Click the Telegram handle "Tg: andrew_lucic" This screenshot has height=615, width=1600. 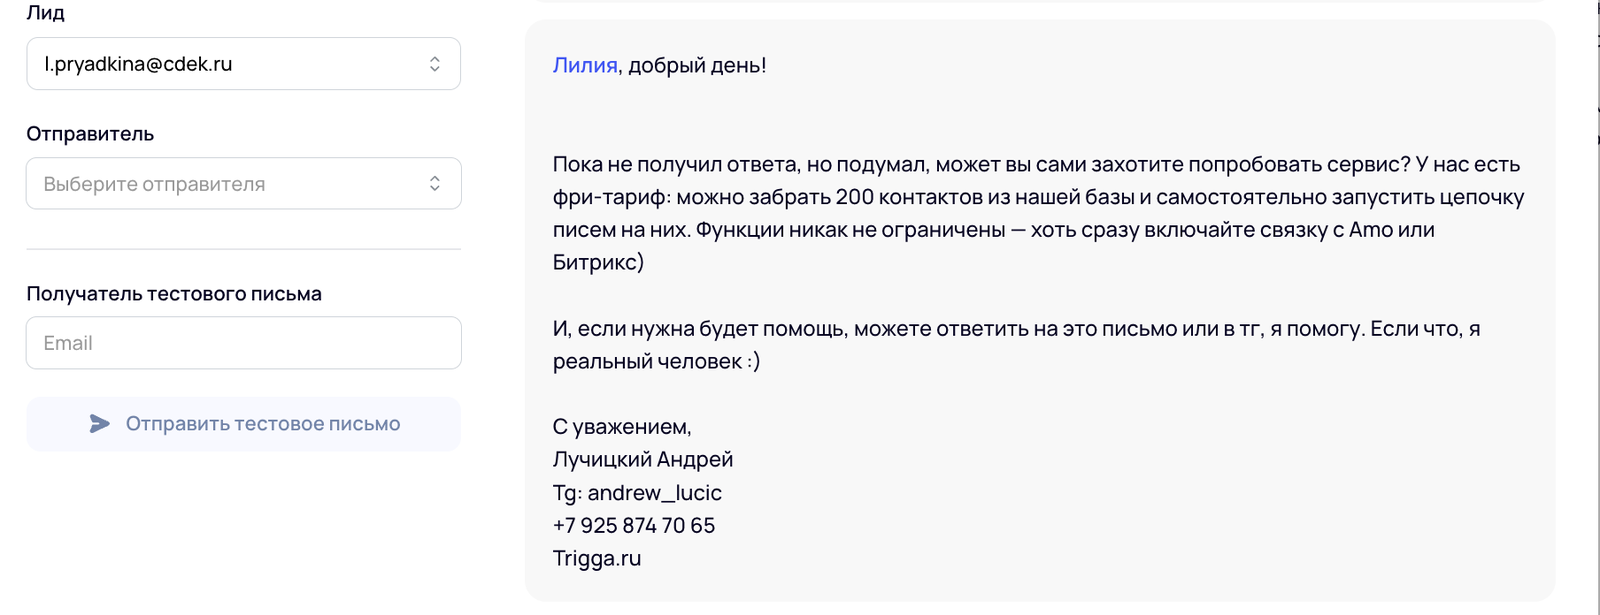pos(637,493)
